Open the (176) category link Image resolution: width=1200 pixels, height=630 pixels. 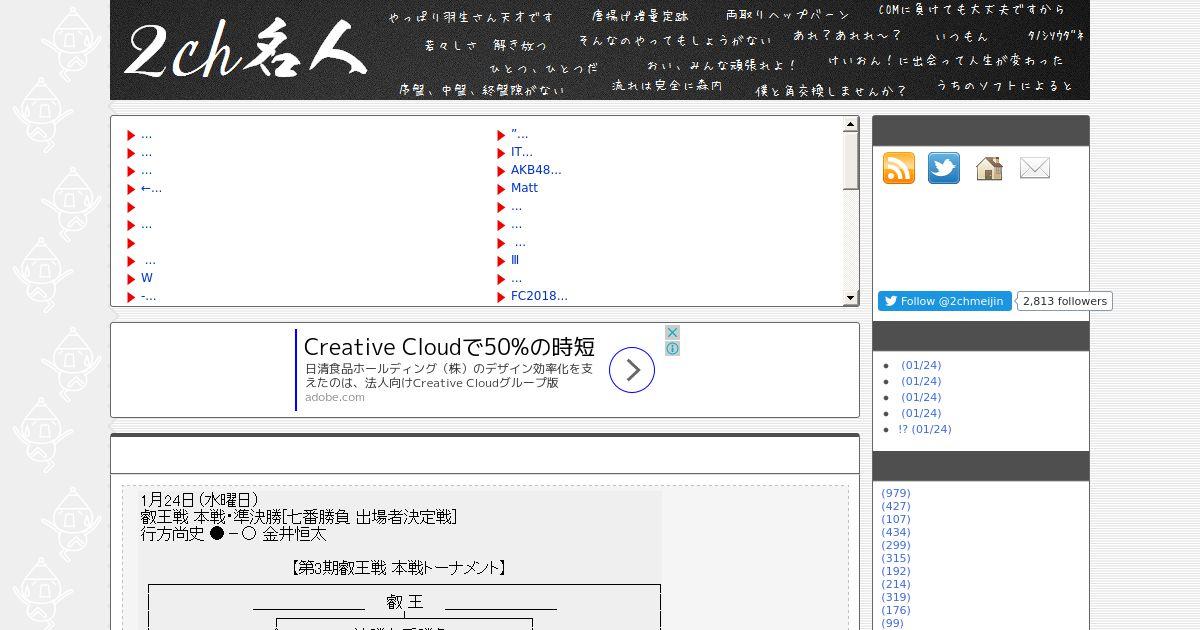(x=896, y=610)
